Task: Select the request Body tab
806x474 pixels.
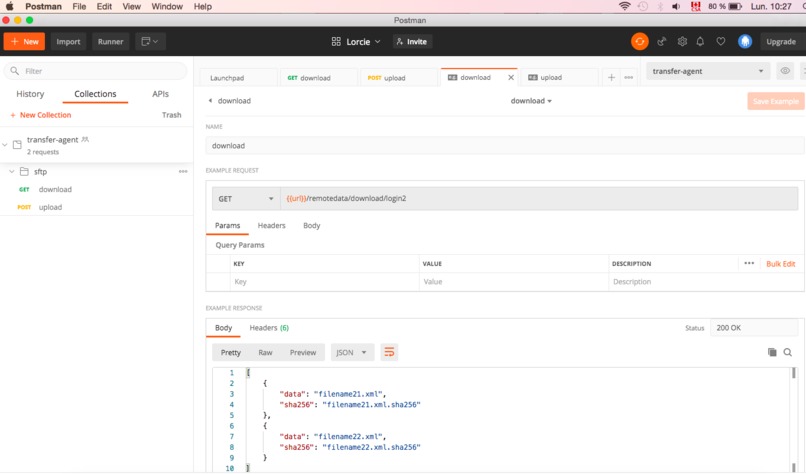Action: [x=312, y=225]
